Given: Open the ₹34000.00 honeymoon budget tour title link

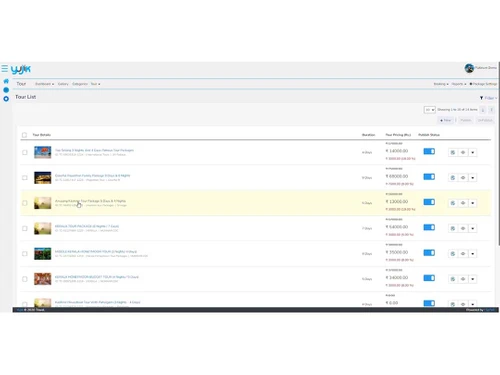Looking at the screenshot, I should [97, 277].
